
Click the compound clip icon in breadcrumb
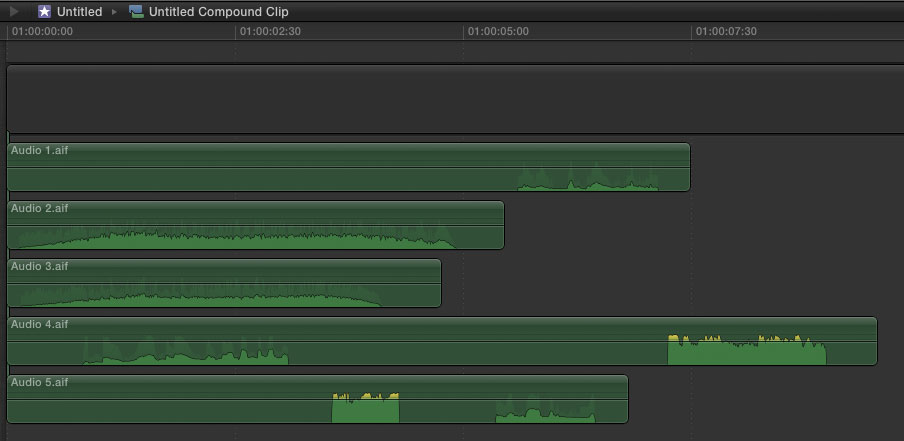click(136, 12)
